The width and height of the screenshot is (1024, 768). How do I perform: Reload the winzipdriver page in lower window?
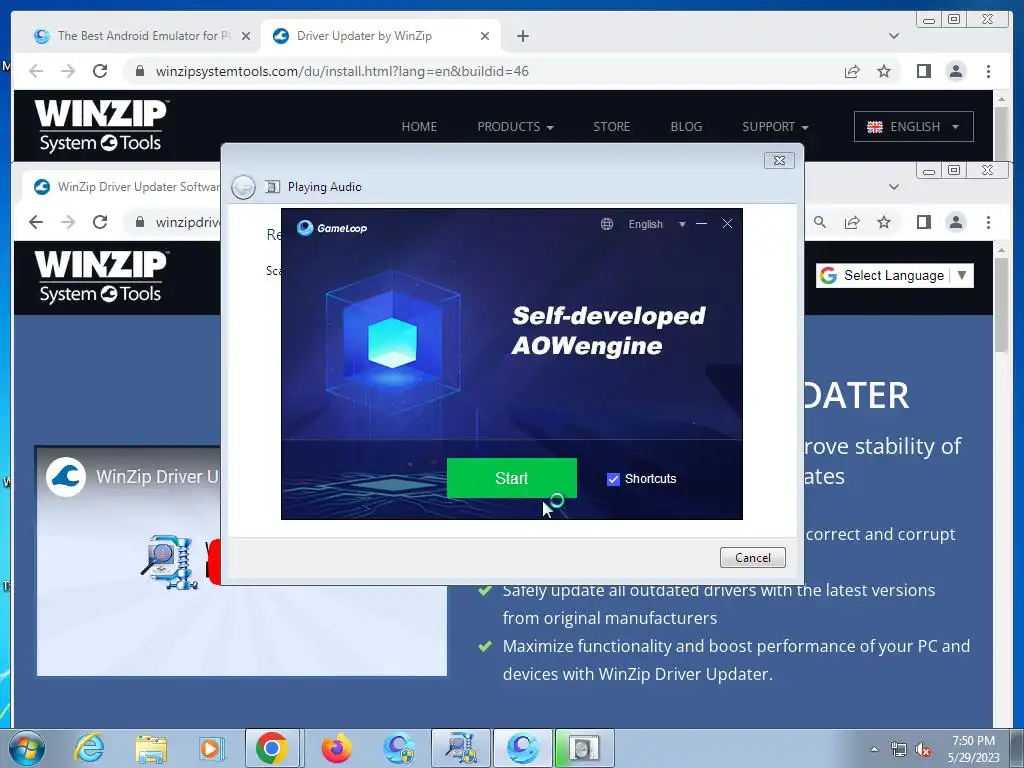click(100, 222)
